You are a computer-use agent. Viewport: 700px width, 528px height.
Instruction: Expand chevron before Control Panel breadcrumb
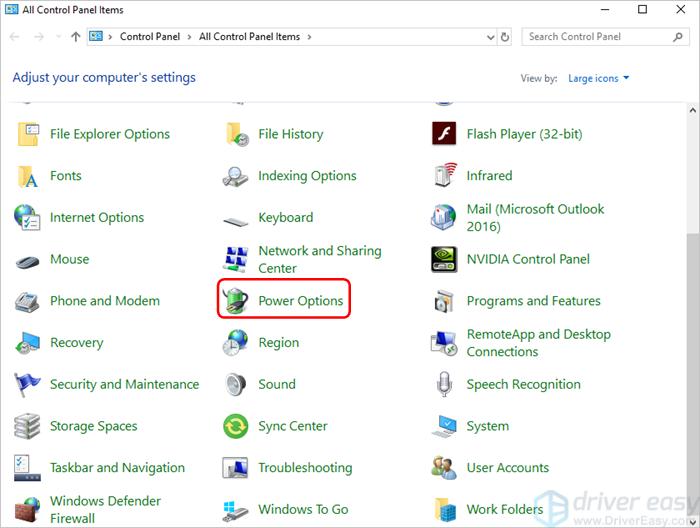click(x=110, y=37)
